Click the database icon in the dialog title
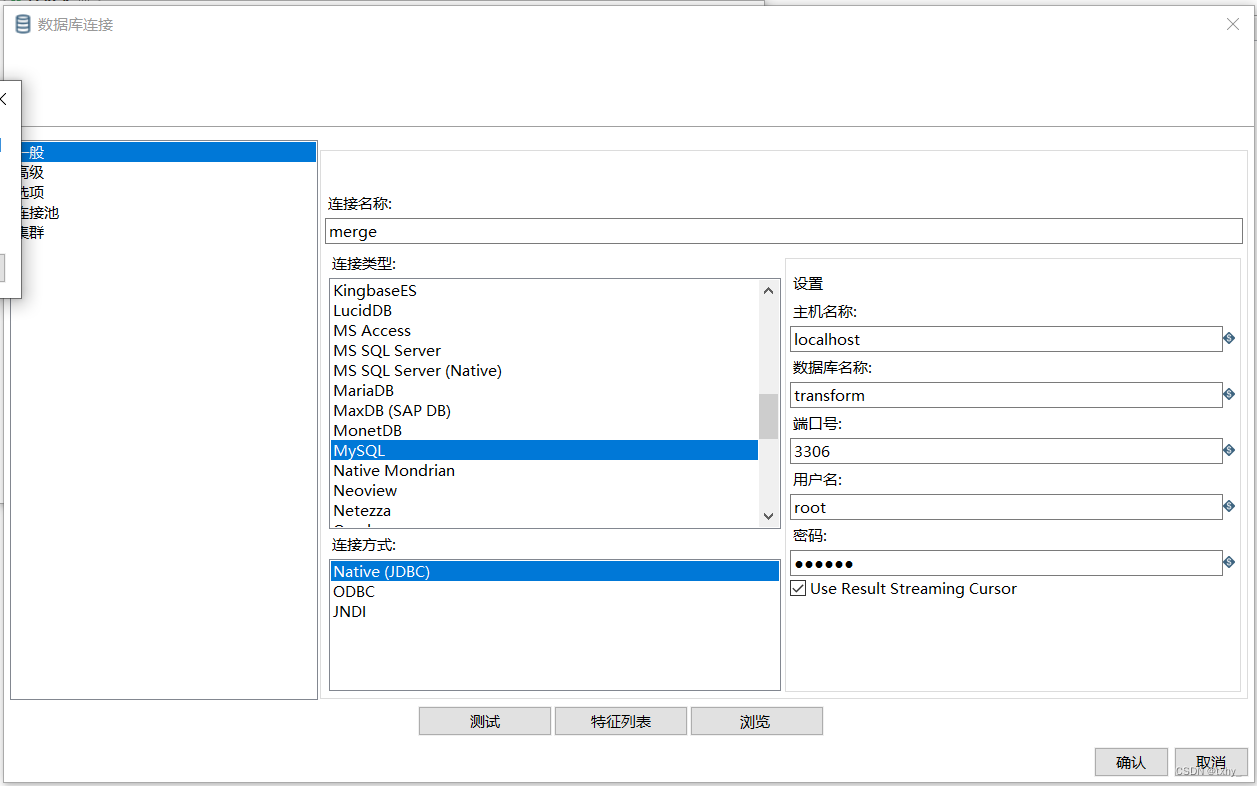Viewport: 1257px width, 786px height. click(x=22, y=24)
